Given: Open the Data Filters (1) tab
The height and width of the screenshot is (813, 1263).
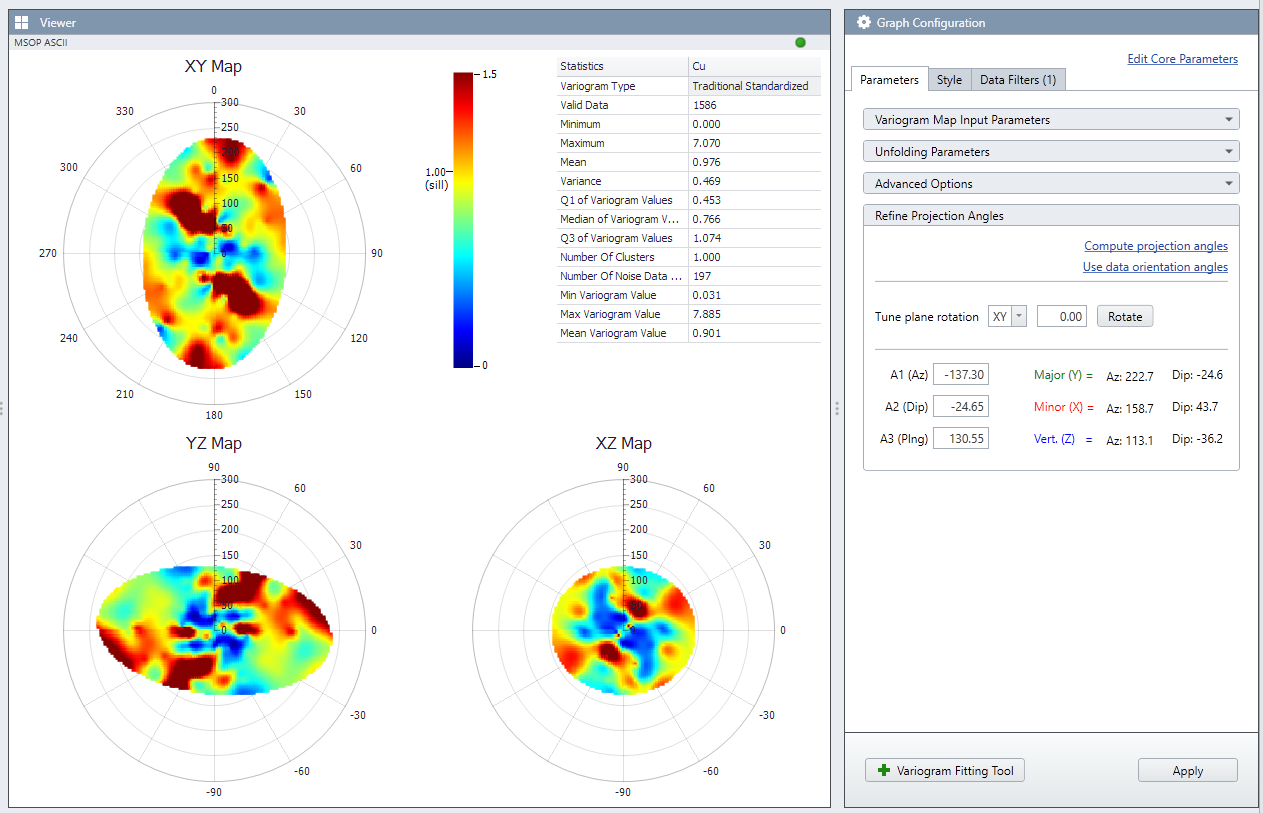Looking at the screenshot, I should tap(1018, 80).
